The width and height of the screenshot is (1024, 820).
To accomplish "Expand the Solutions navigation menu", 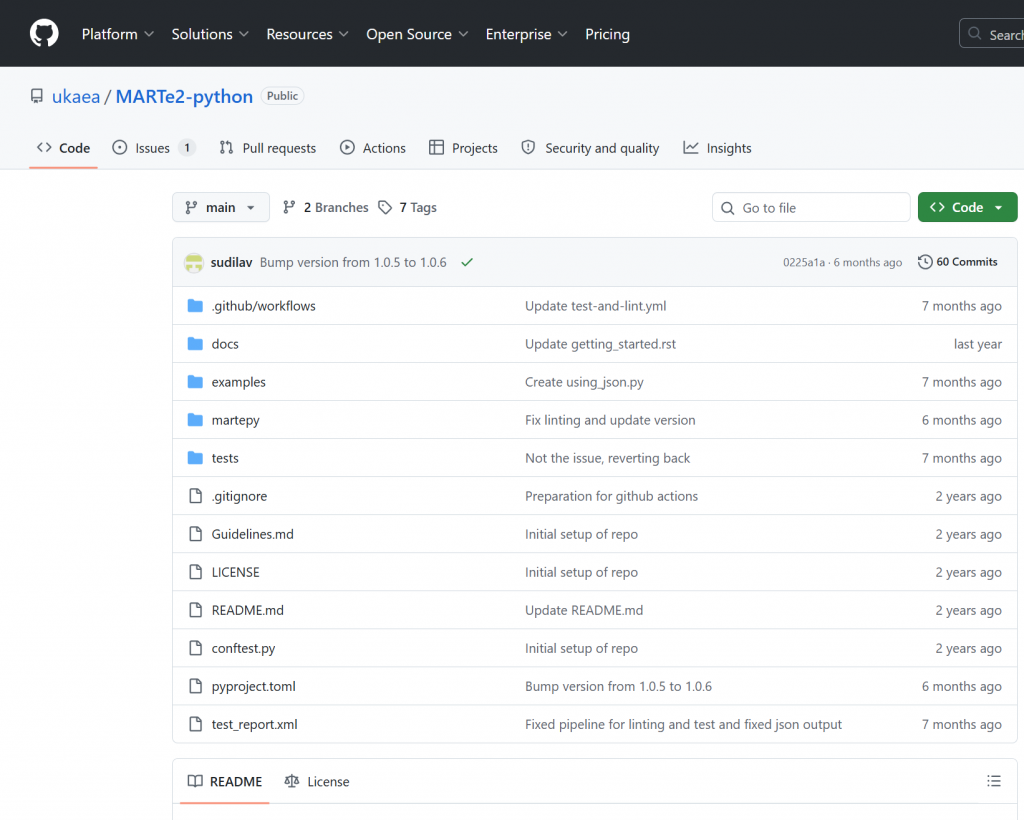I will click(x=209, y=34).
